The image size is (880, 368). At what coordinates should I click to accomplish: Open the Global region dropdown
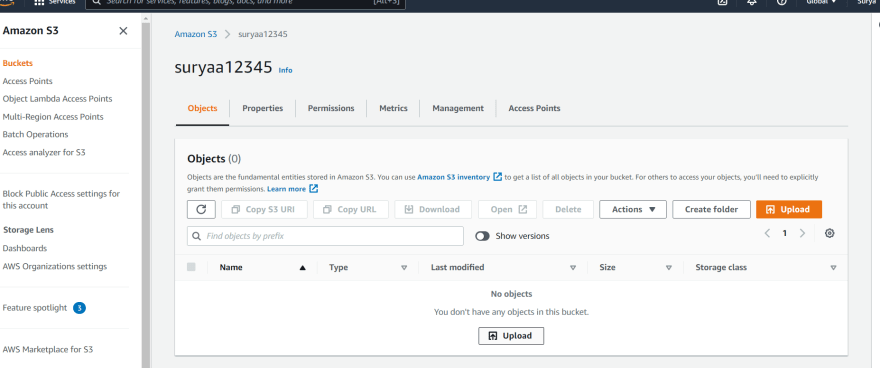click(821, 2)
